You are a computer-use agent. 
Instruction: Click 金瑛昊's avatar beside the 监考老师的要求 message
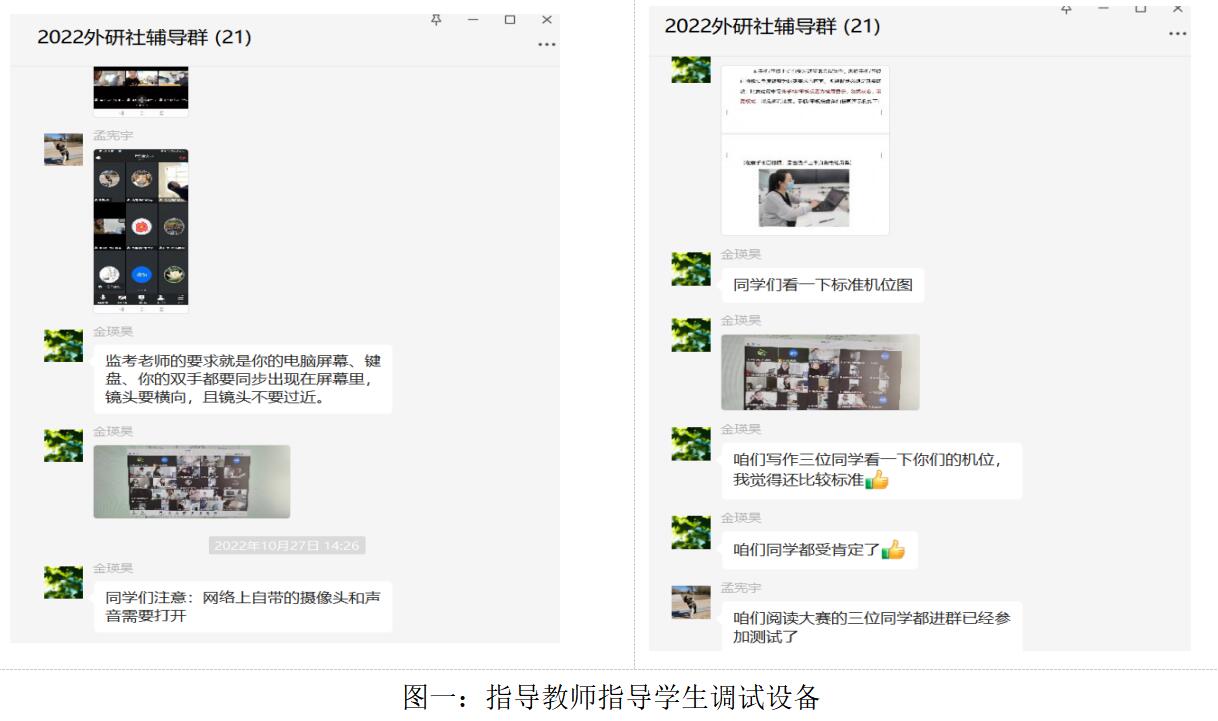(63, 345)
